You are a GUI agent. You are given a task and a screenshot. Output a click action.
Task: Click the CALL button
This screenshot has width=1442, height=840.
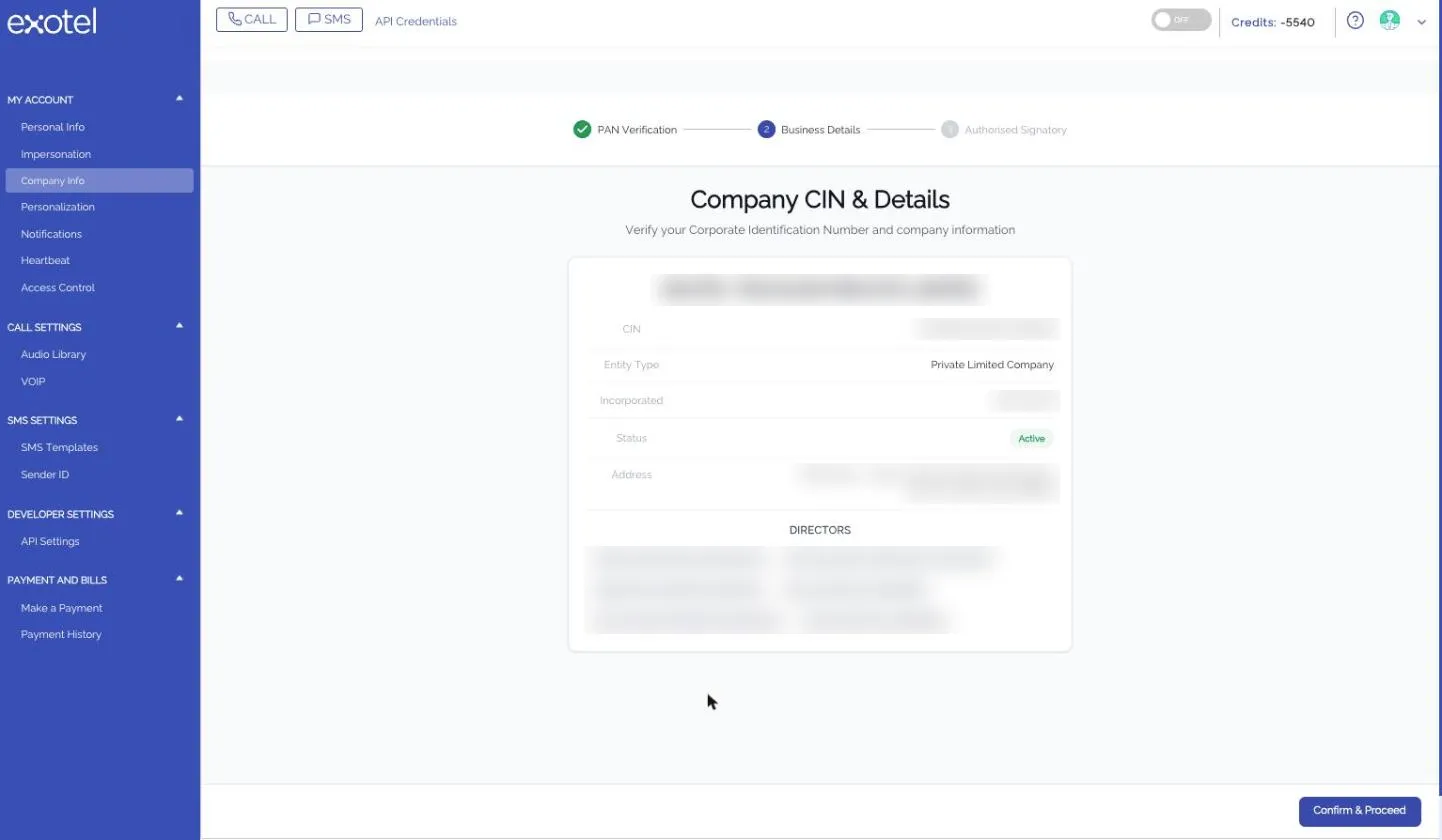coord(252,19)
